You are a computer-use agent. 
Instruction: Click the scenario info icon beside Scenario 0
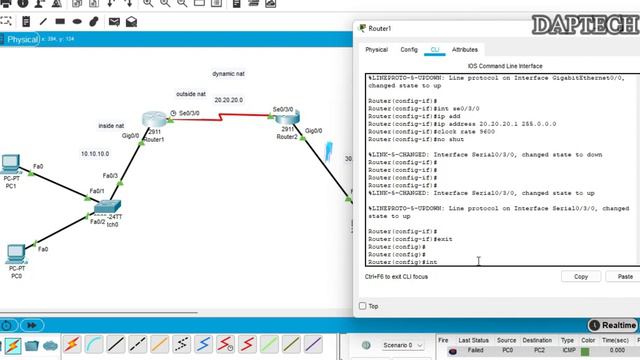pos(366,345)
